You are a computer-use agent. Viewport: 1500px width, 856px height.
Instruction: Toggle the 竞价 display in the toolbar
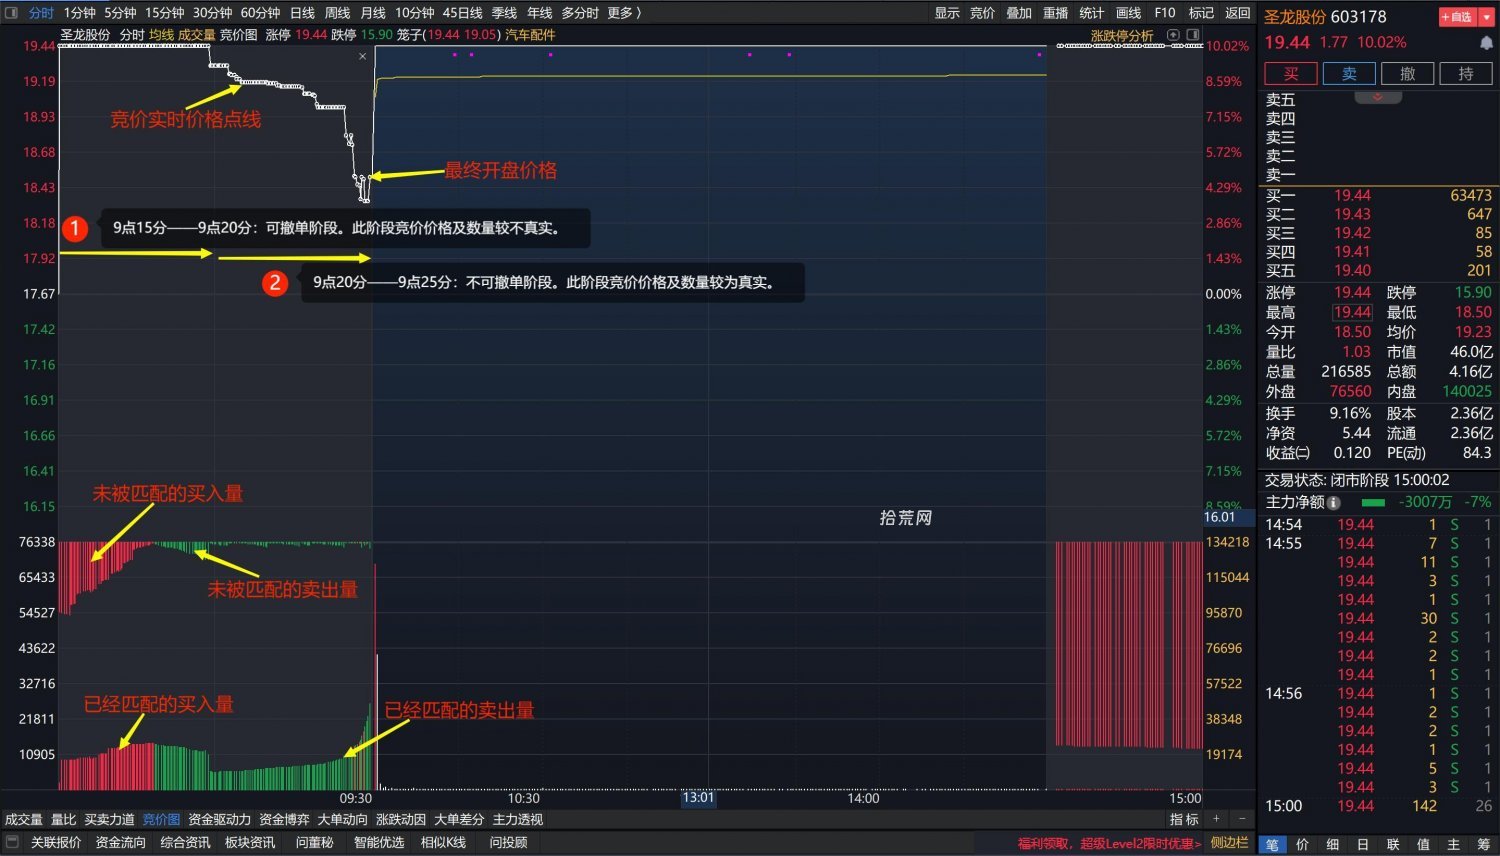(x=982, y=13)
